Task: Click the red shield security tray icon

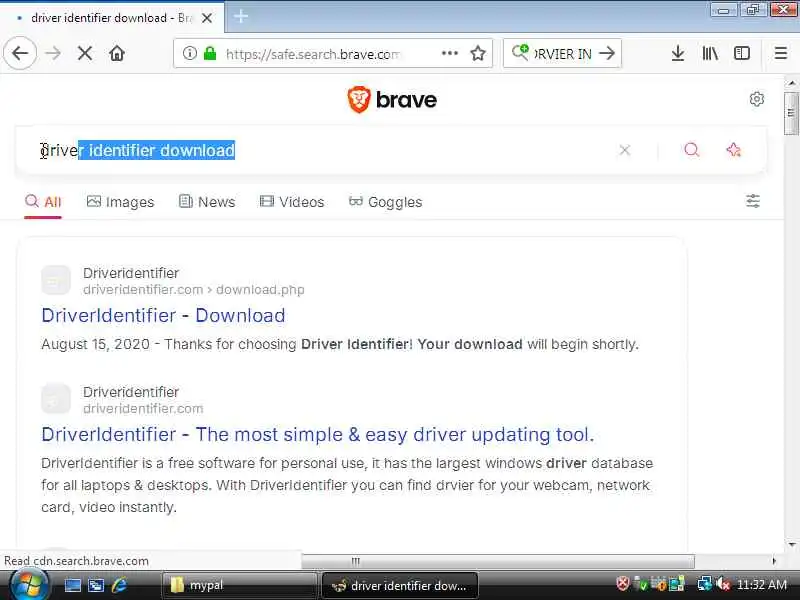Action: [x=622, y=583]
